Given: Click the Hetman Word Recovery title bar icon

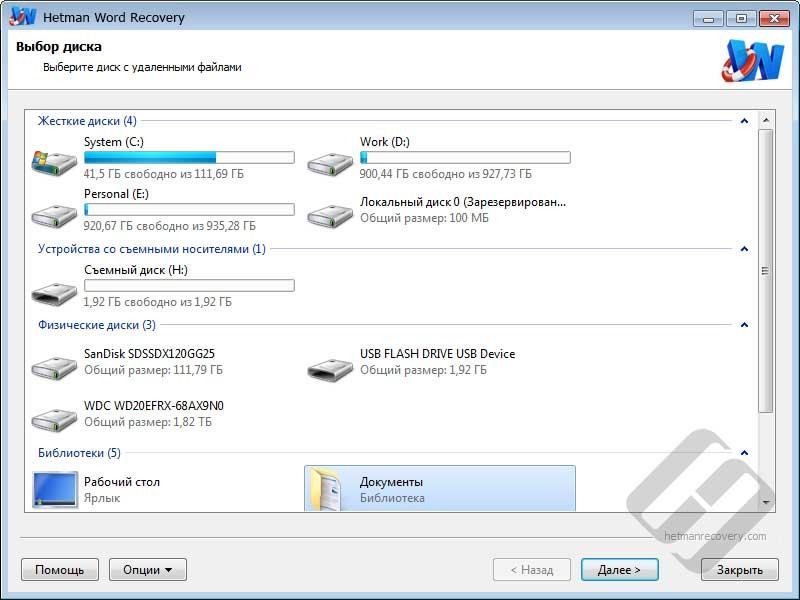Looking at the screenshot, I should 22,16.
